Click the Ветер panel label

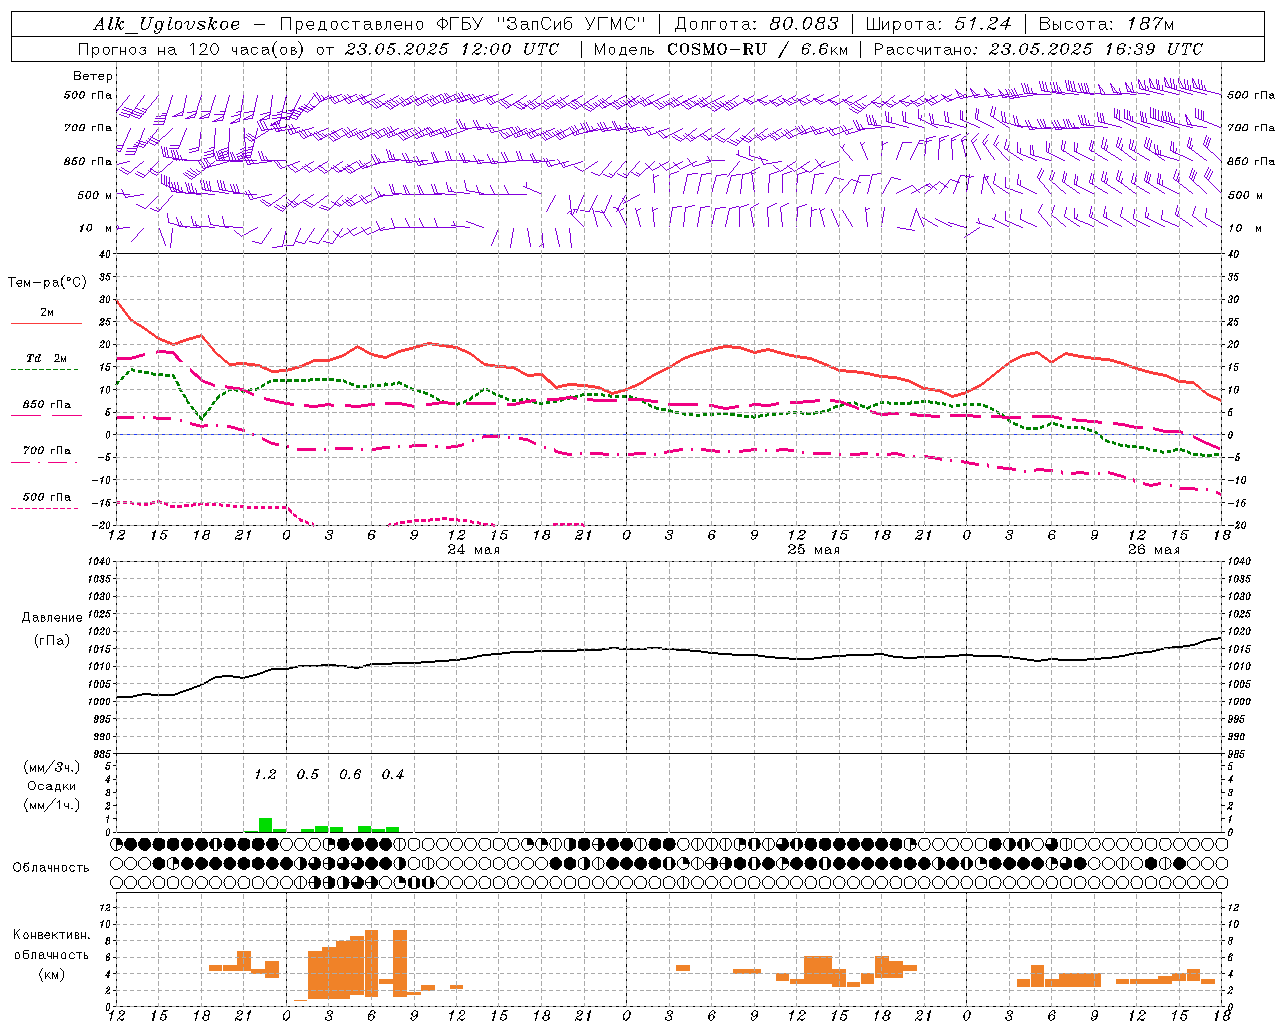[93, 76]
